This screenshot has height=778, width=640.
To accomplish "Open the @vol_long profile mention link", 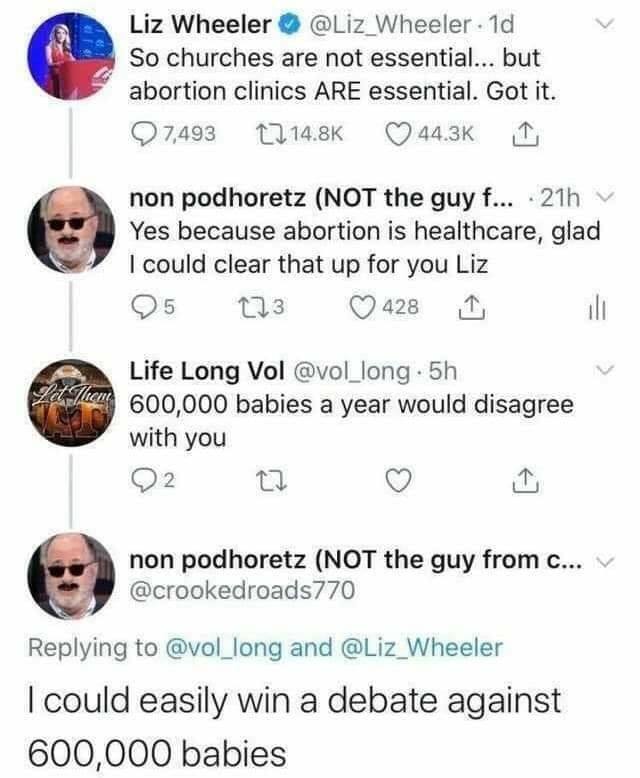I will (x=217, y=647).
